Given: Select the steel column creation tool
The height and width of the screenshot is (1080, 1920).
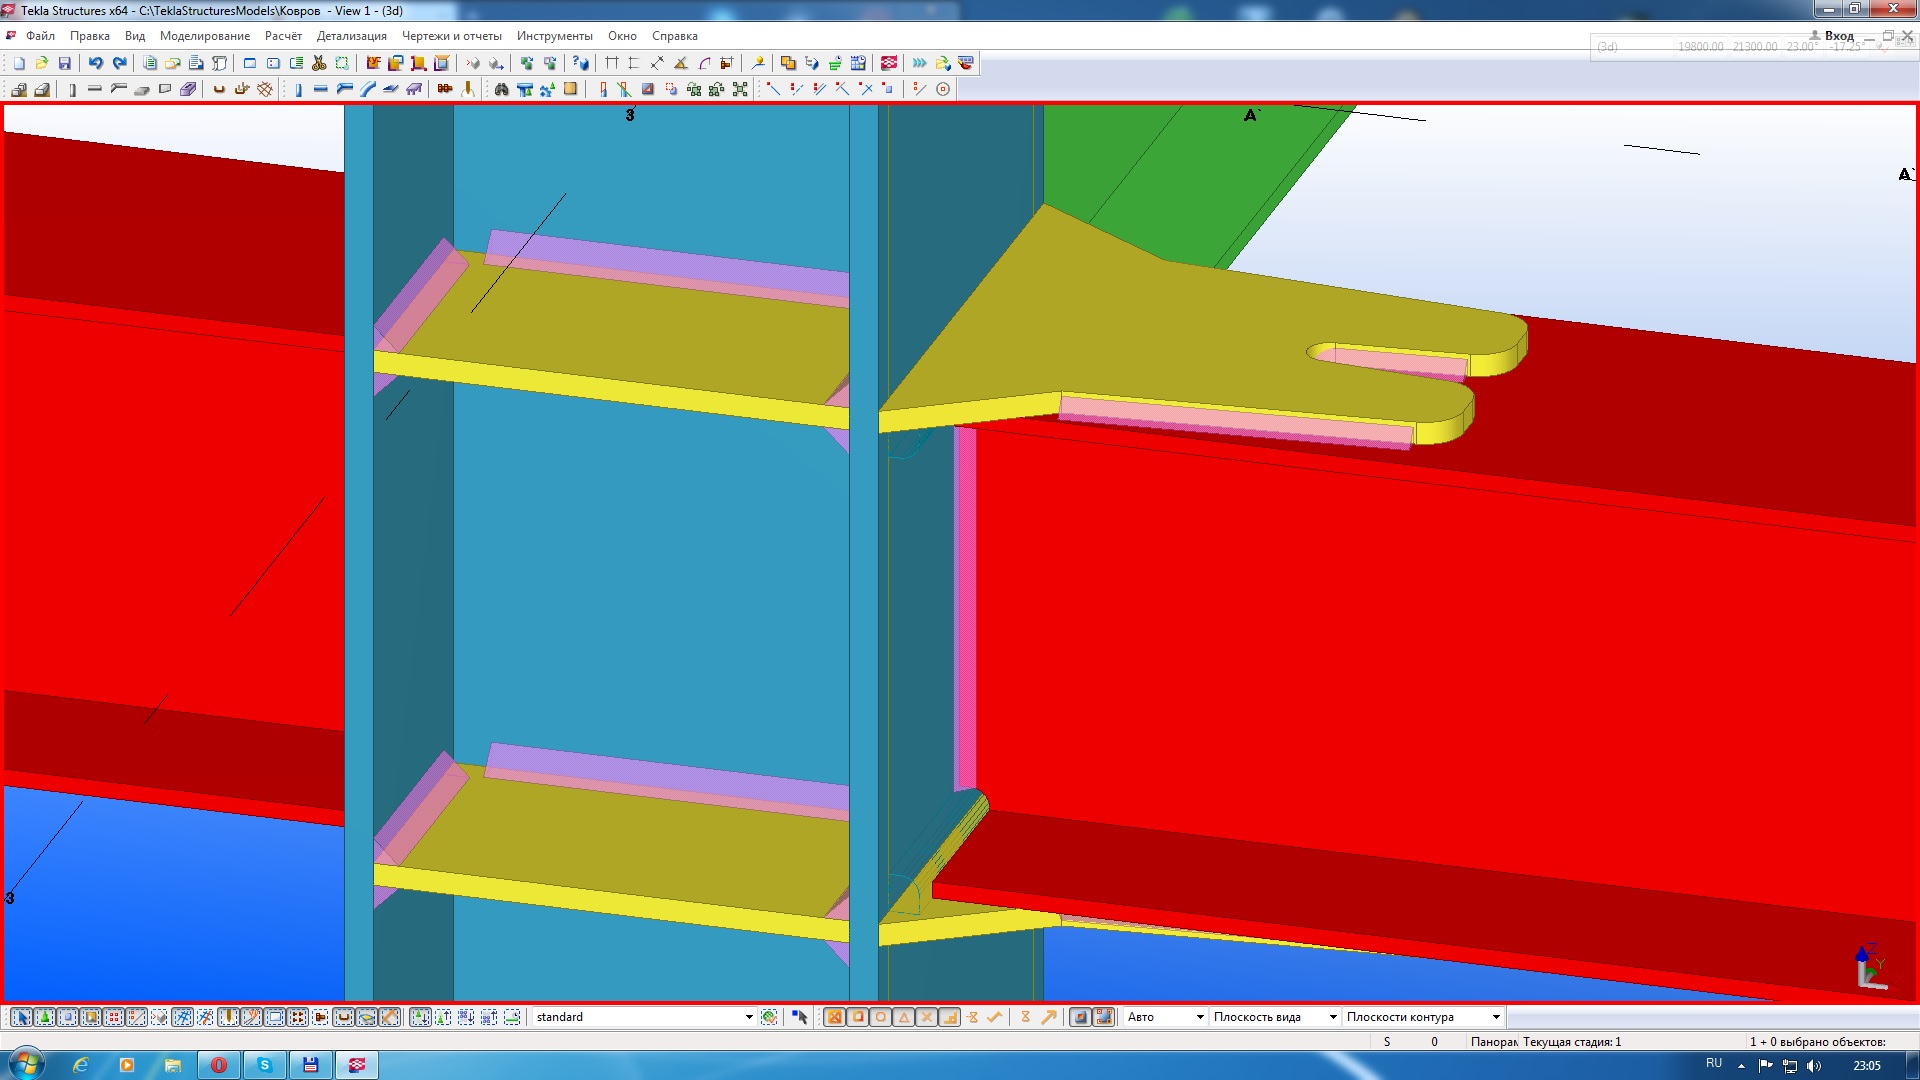Looking at the screenshot, I should point(298,89).
